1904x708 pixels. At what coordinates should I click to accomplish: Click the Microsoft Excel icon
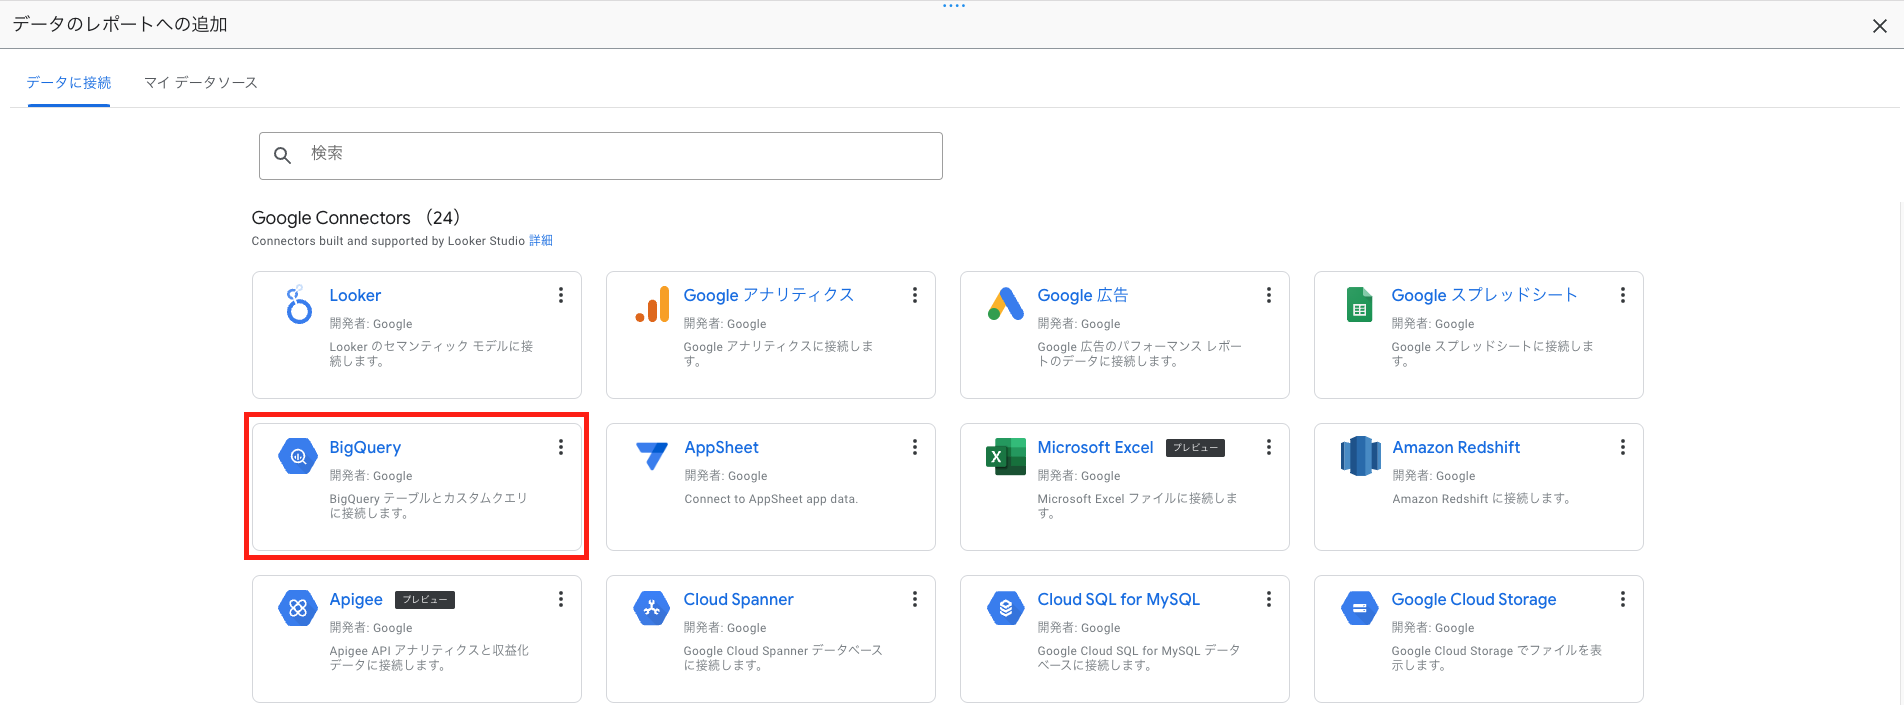click(1006, 457)
